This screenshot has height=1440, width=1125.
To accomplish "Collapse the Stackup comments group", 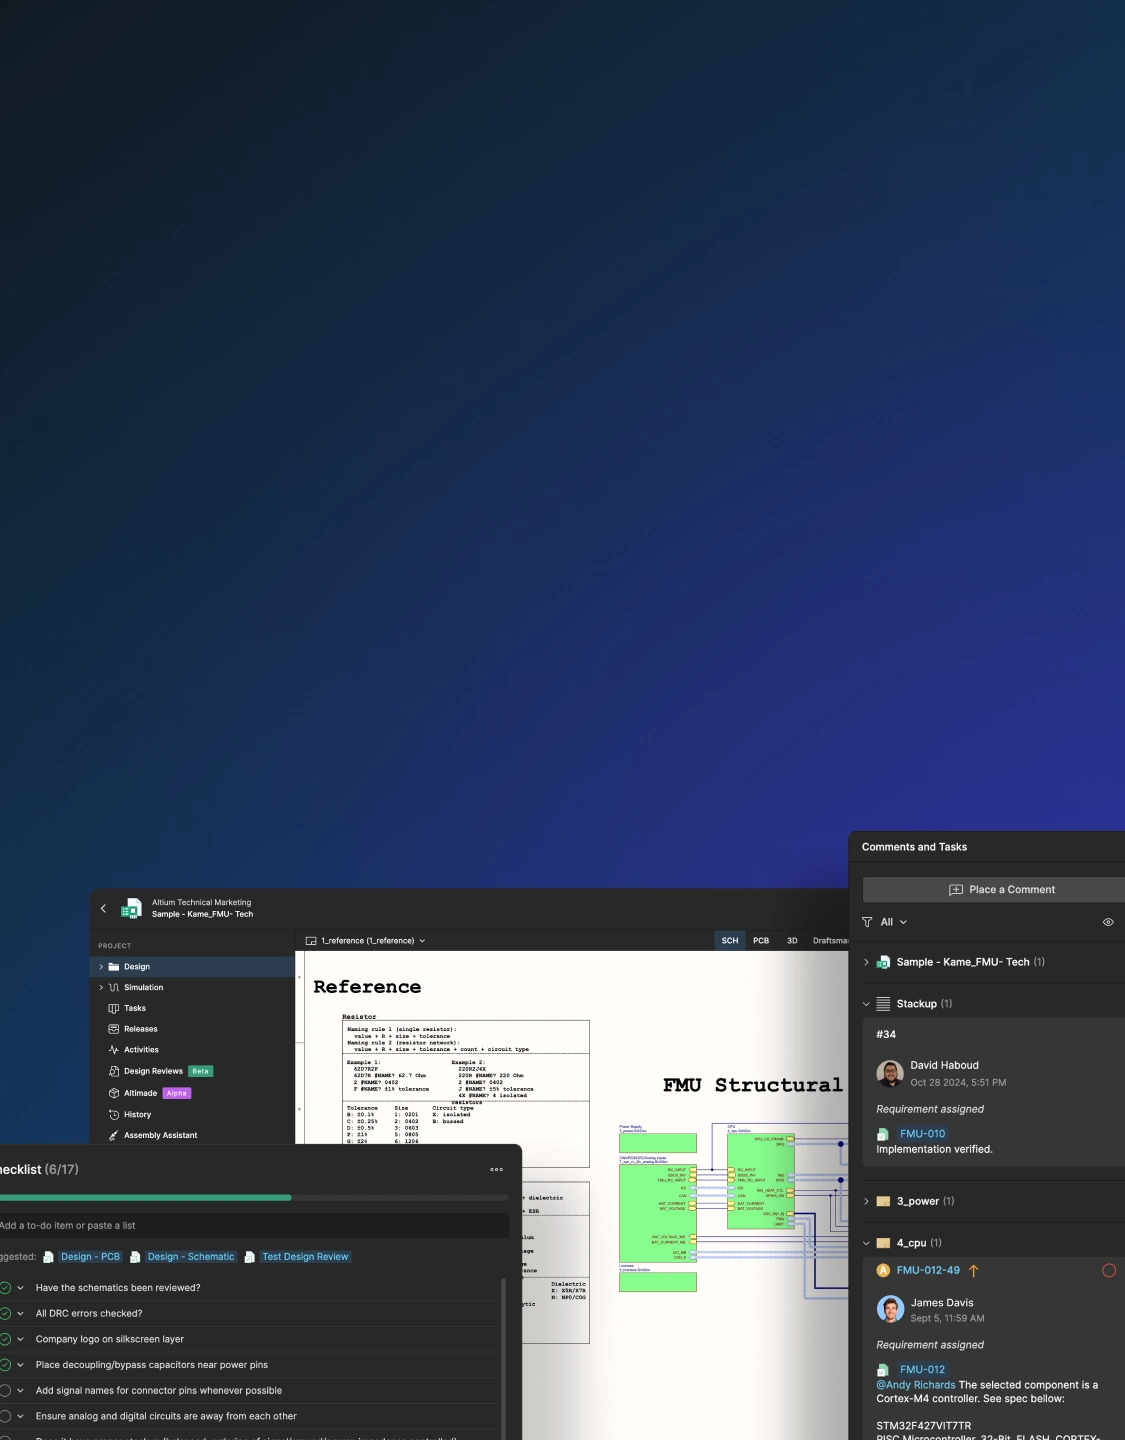I will (866, 1004).
